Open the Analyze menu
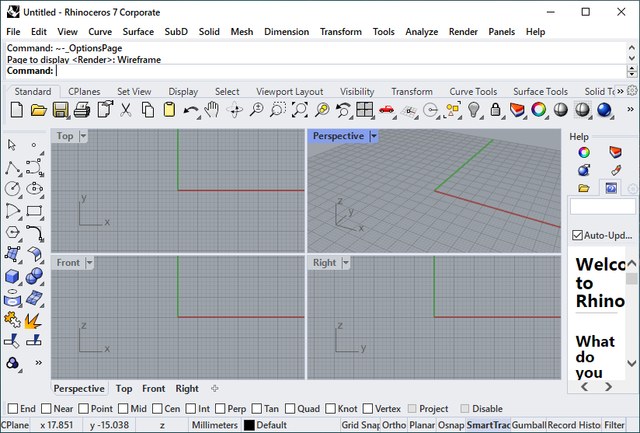Screen dimensions: 640x433 click(421, 32)
